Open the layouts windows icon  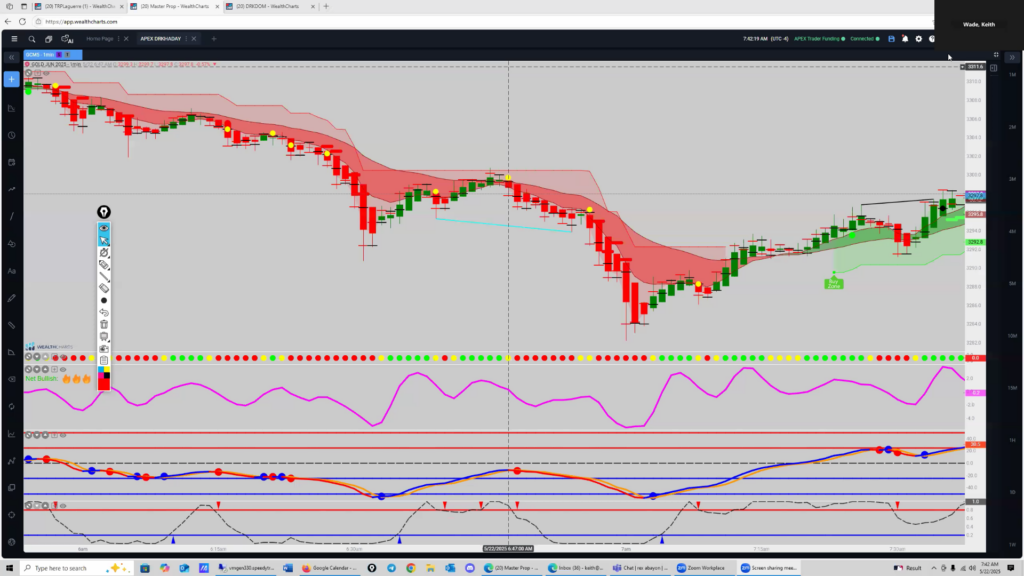point(48,39)
